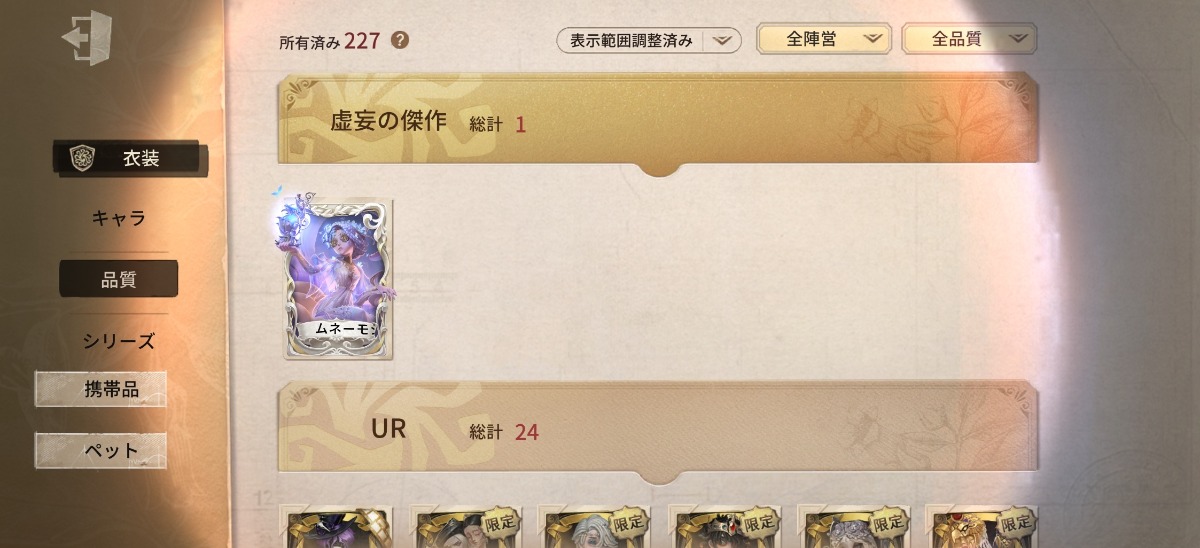Select the ムネーモシュネー costume card
This screenshot has height=548, width=1200.
338,275
